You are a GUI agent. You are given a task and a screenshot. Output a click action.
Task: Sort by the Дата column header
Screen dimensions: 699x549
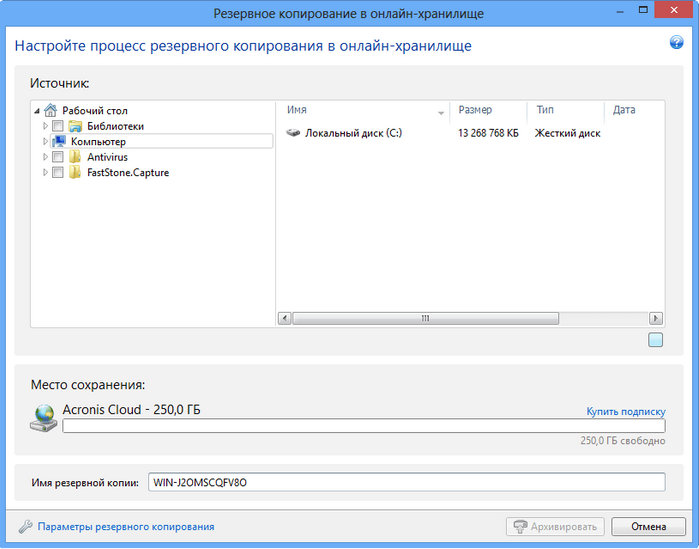[x=634, y=110]
